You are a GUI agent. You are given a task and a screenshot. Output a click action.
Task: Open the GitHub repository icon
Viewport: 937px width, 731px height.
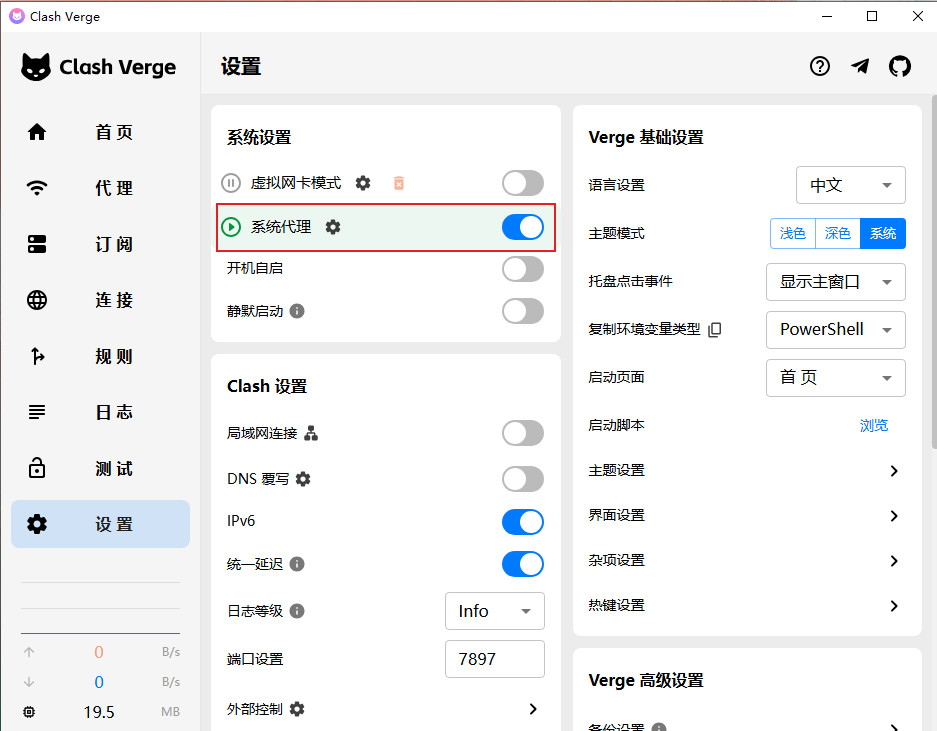click(899, 66)
